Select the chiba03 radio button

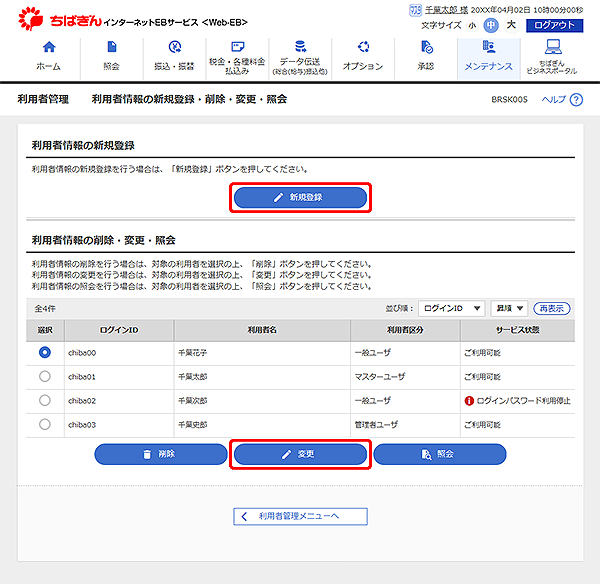point(45,424)
